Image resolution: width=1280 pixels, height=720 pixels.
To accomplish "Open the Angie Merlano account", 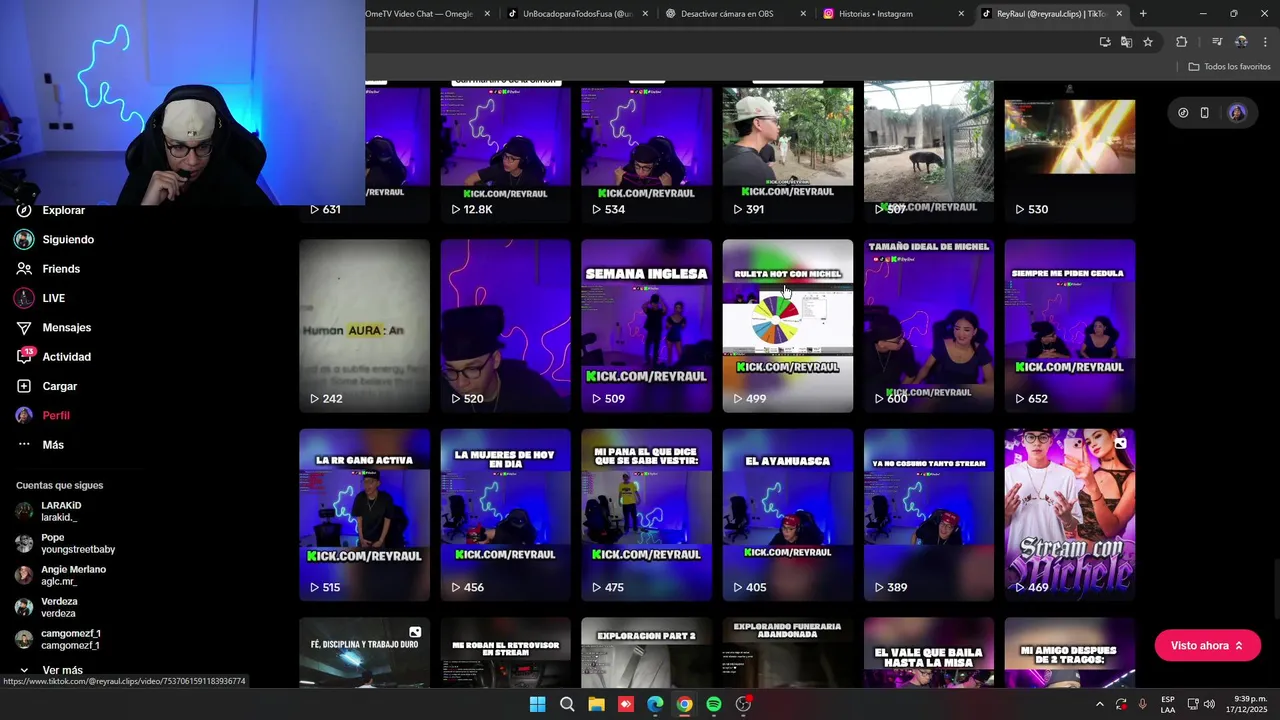I will (x=60, y=575).
